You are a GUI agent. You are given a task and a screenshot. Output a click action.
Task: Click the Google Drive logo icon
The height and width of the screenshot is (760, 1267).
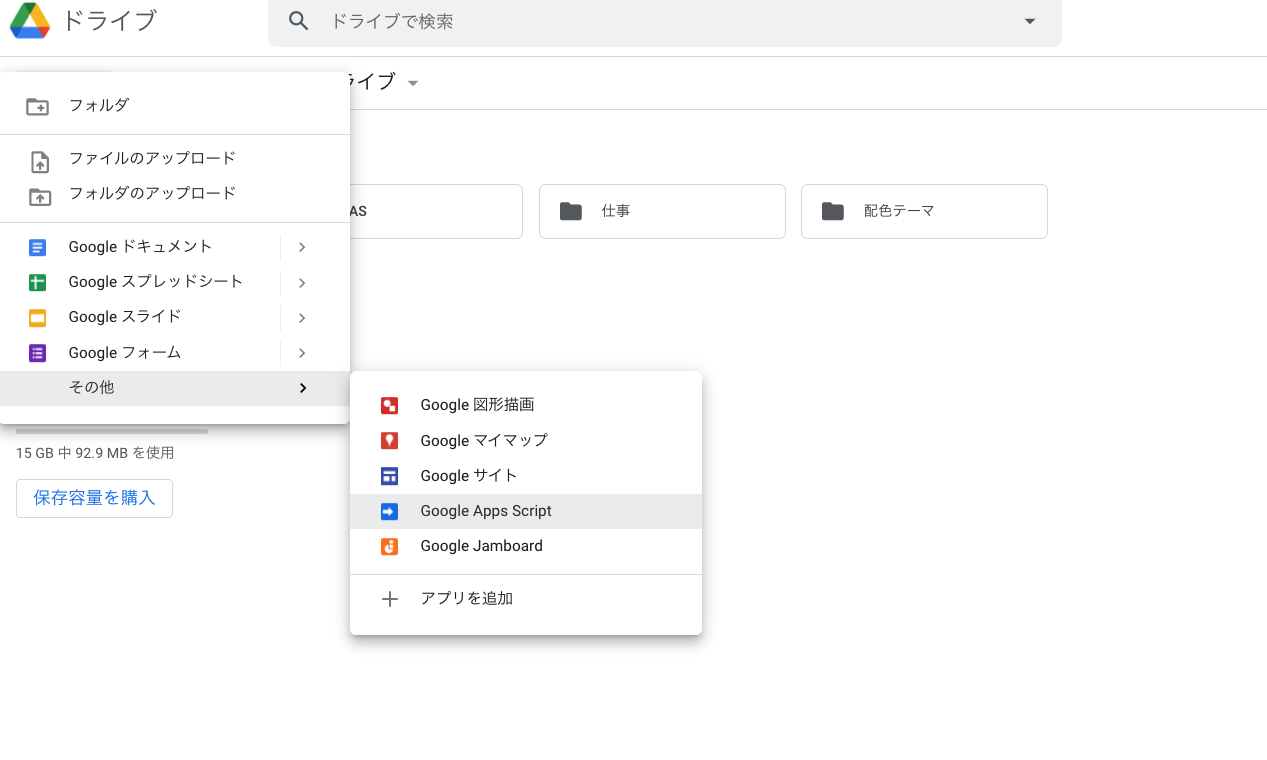click(x=30, y=21)
